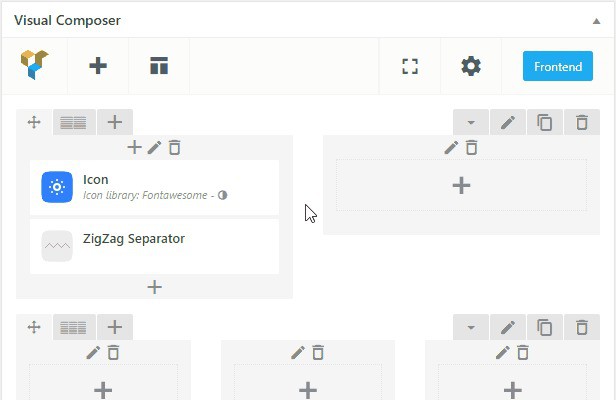Viewport: 616px width, 400px height.
Task: Expand the second row toggle arrow
Action: click(471, 327)
